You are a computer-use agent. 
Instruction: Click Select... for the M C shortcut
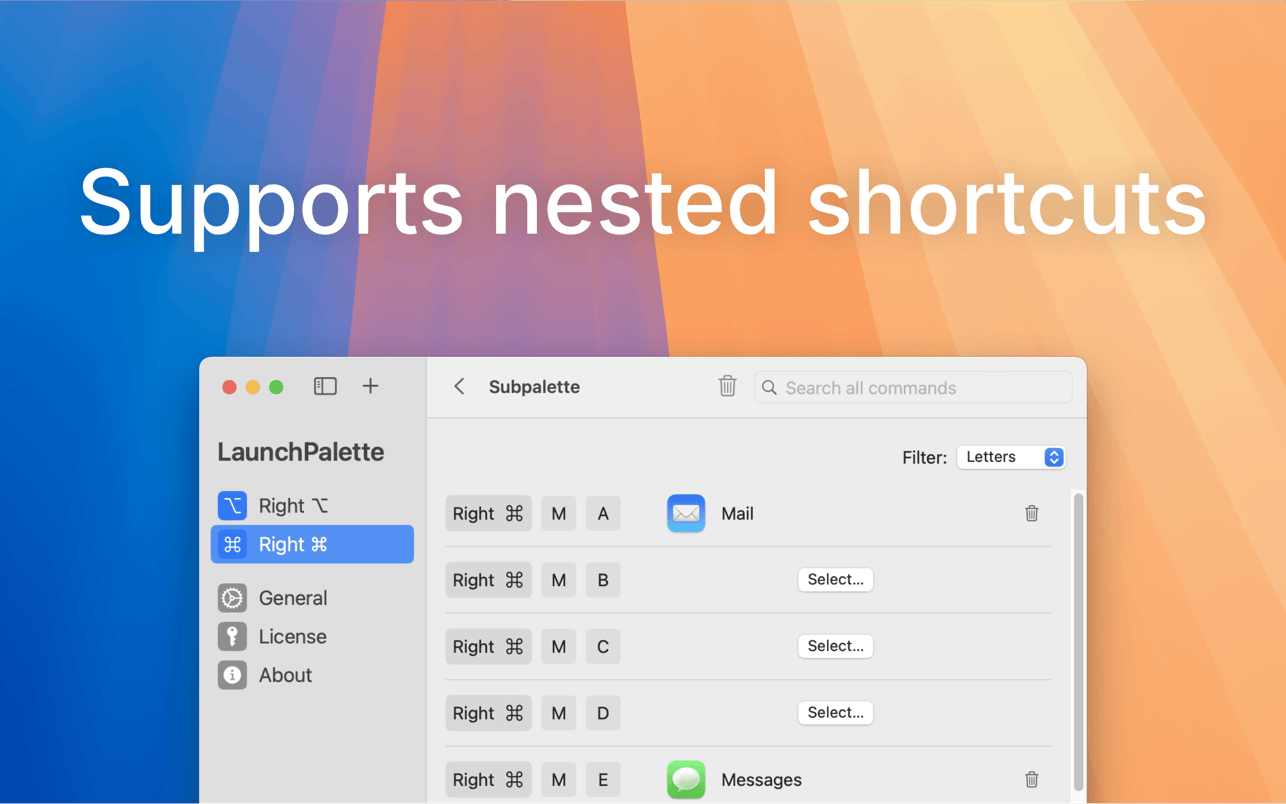point(835,646)
